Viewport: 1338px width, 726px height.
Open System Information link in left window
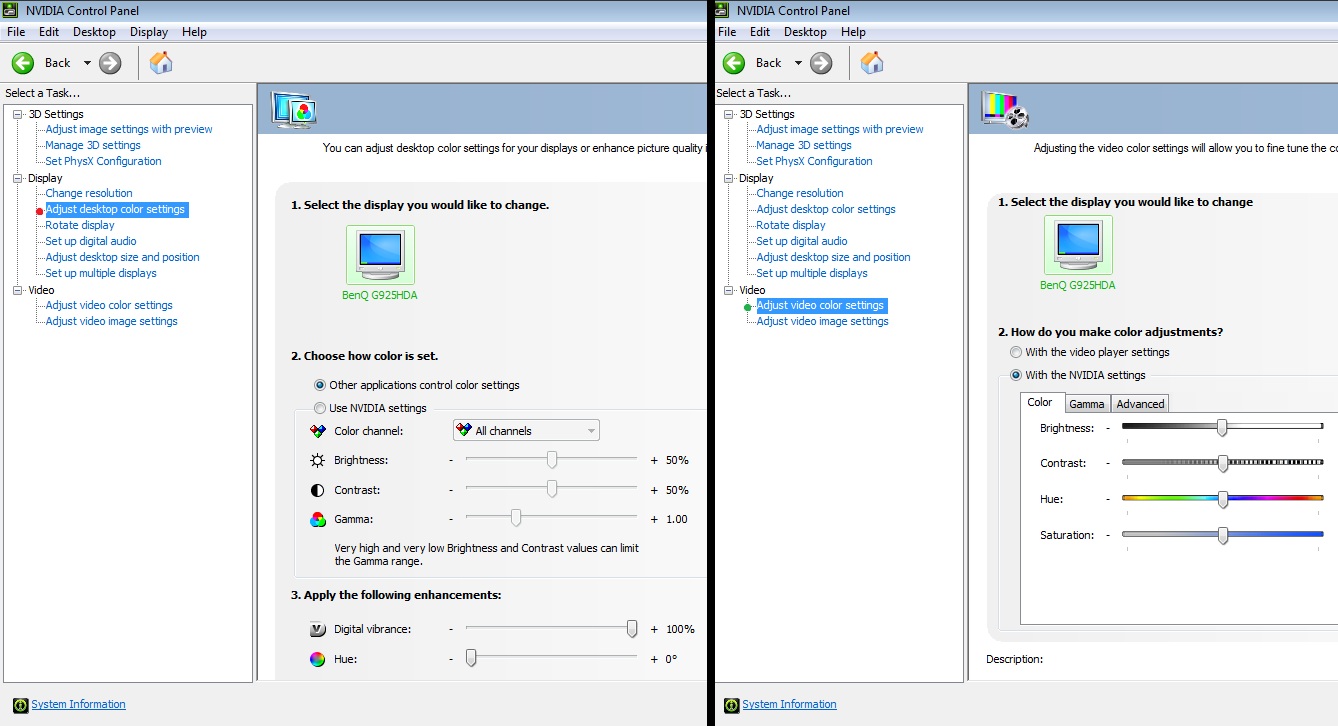tap(78, 704)
